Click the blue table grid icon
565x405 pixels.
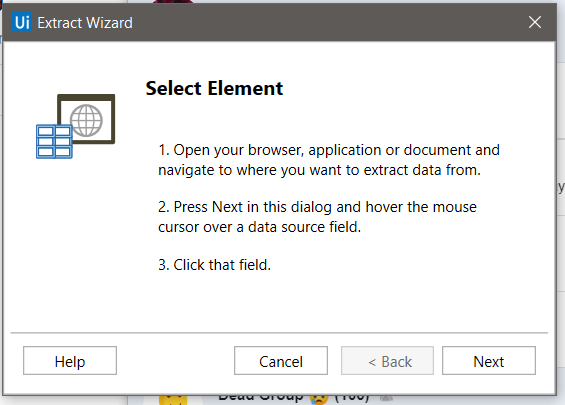pos(54,142)
